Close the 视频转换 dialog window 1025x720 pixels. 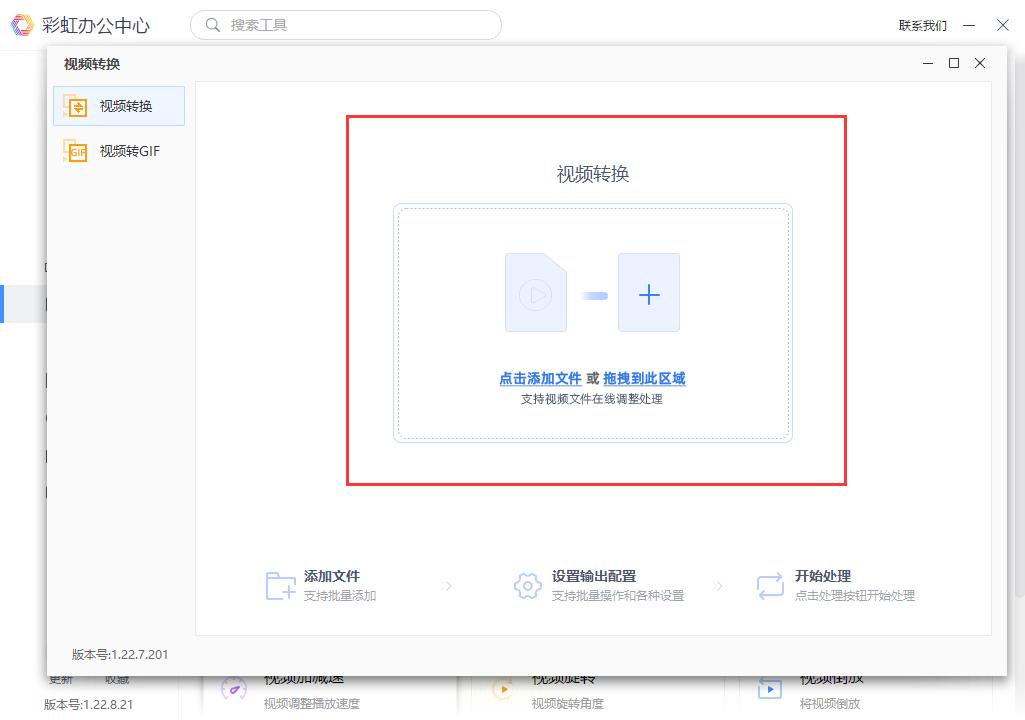pos(980,63)
